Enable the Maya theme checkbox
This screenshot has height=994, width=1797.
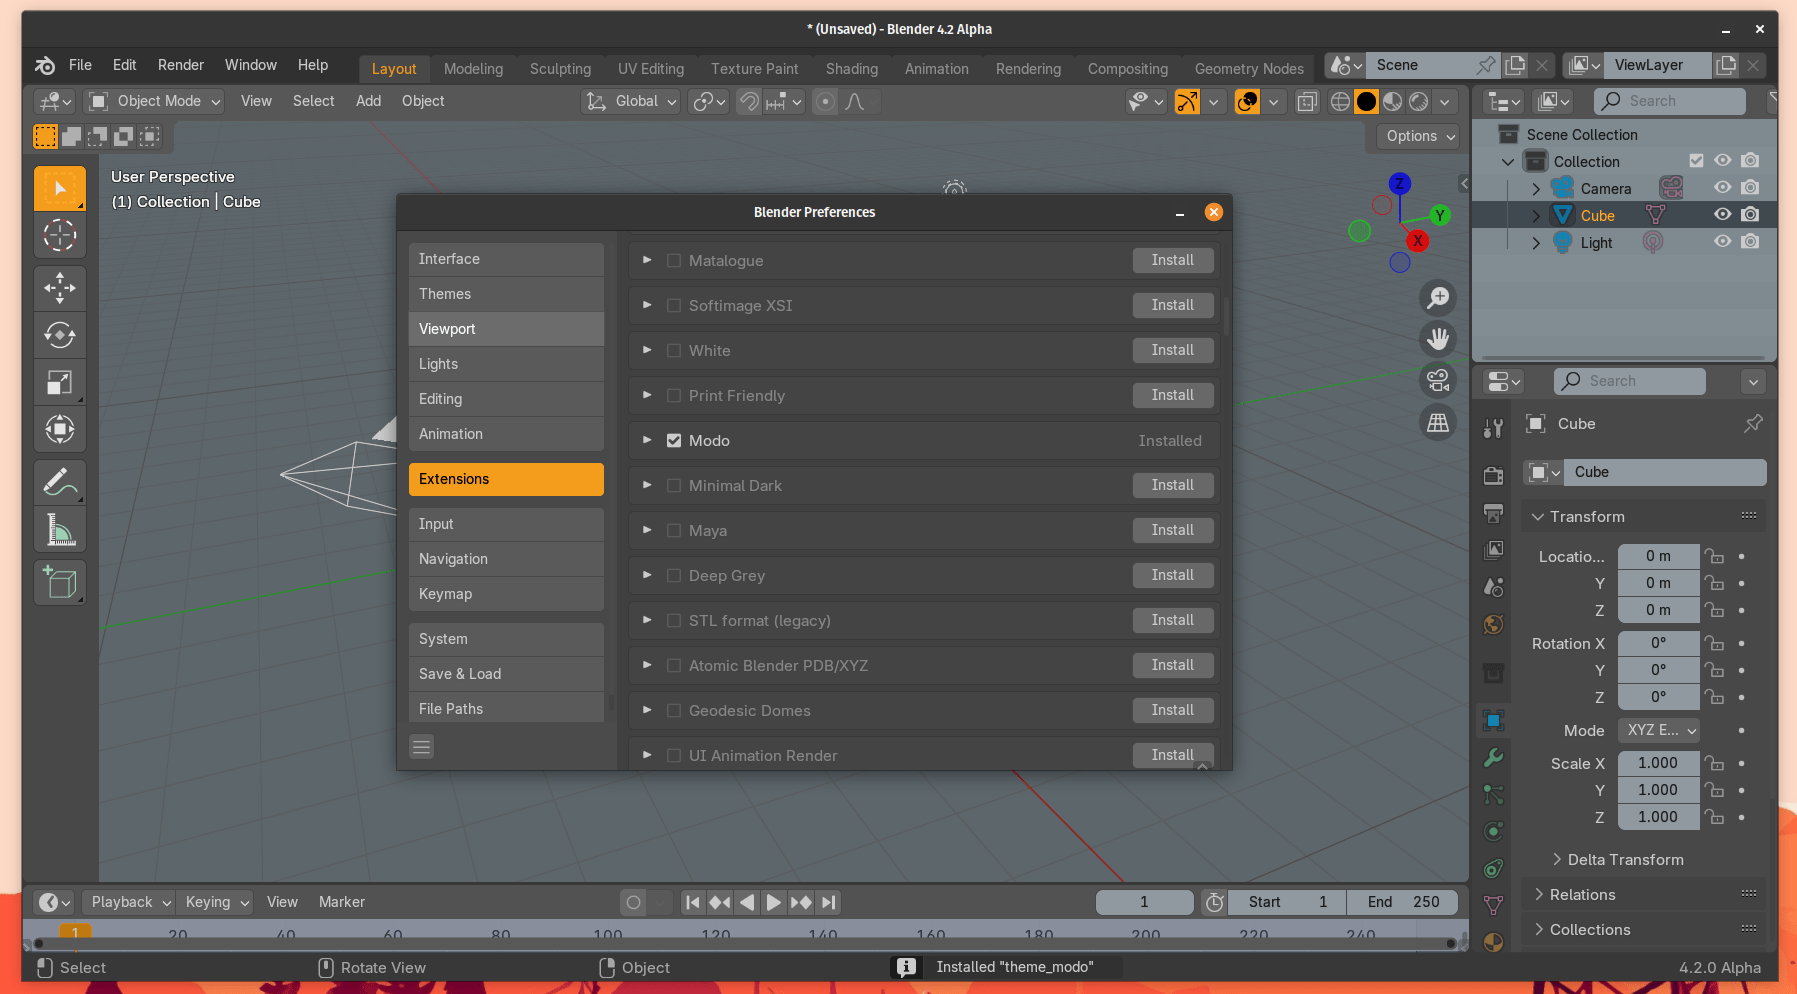pos(674,530)
